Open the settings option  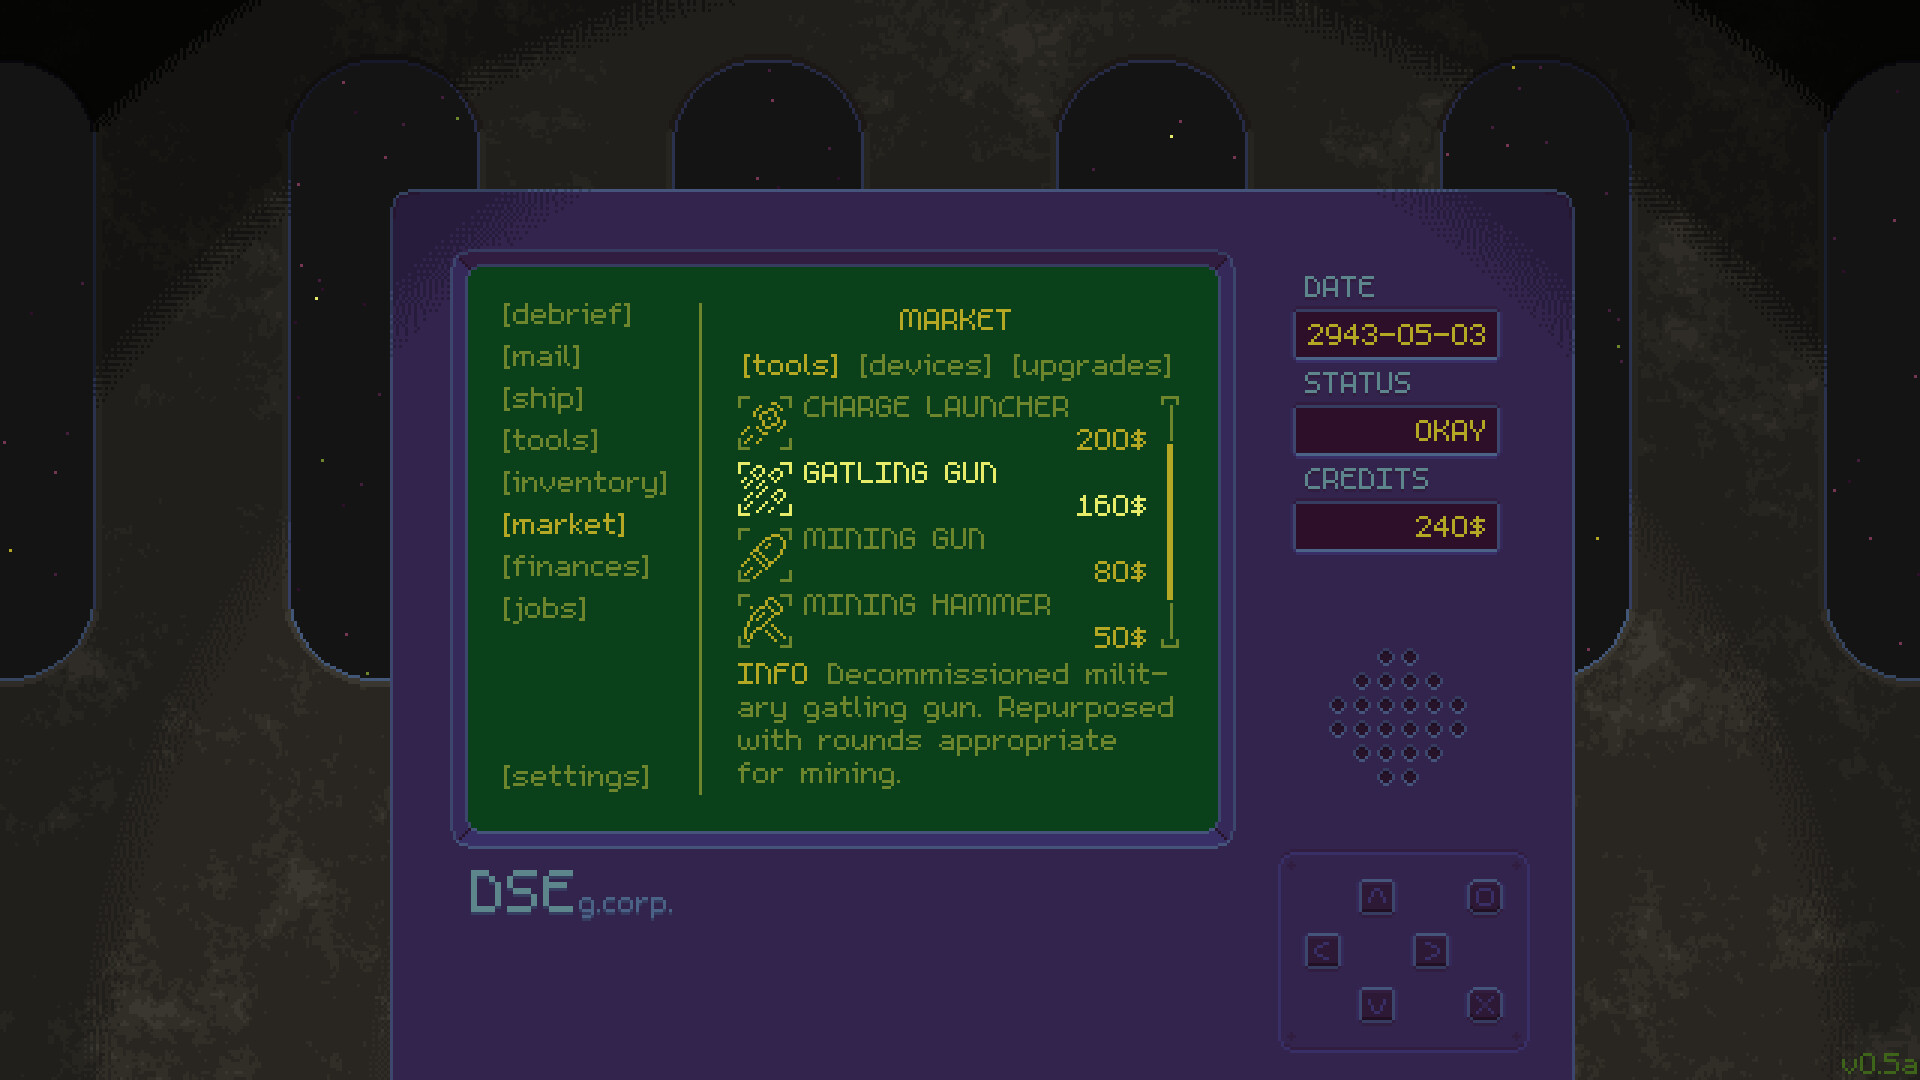pos(576,777)
